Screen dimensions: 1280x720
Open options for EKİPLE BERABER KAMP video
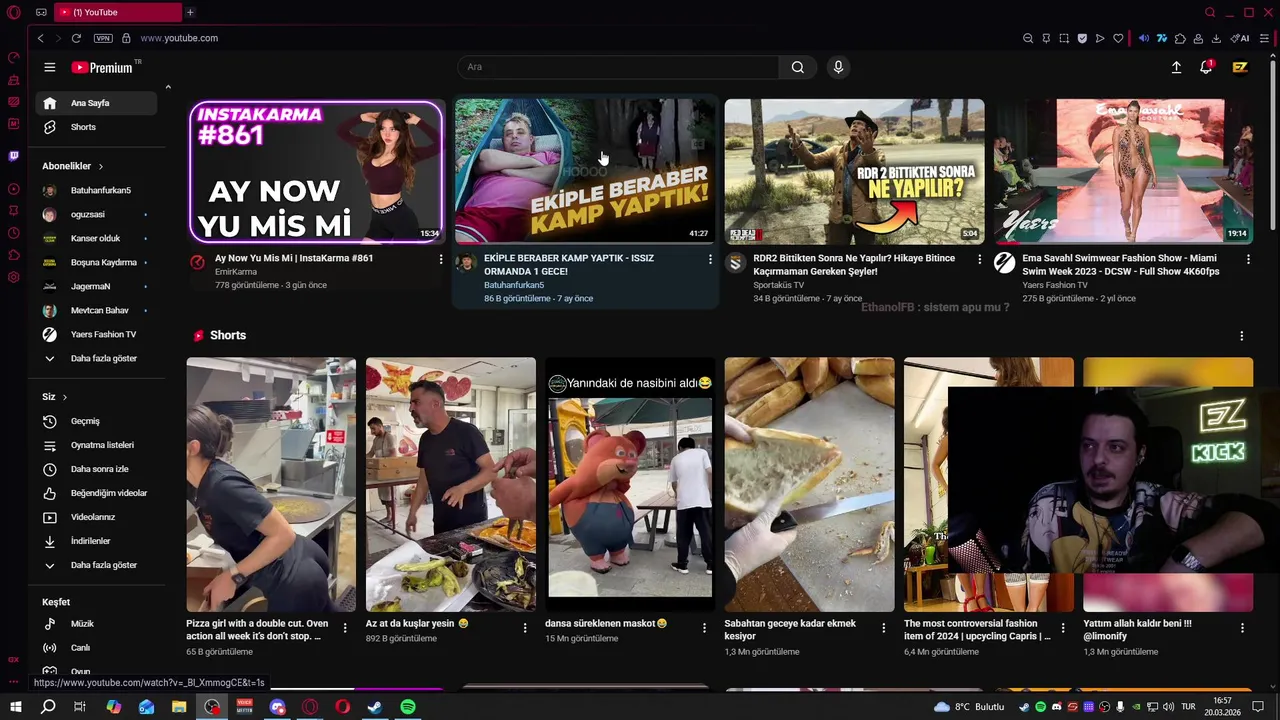[710, 259]
